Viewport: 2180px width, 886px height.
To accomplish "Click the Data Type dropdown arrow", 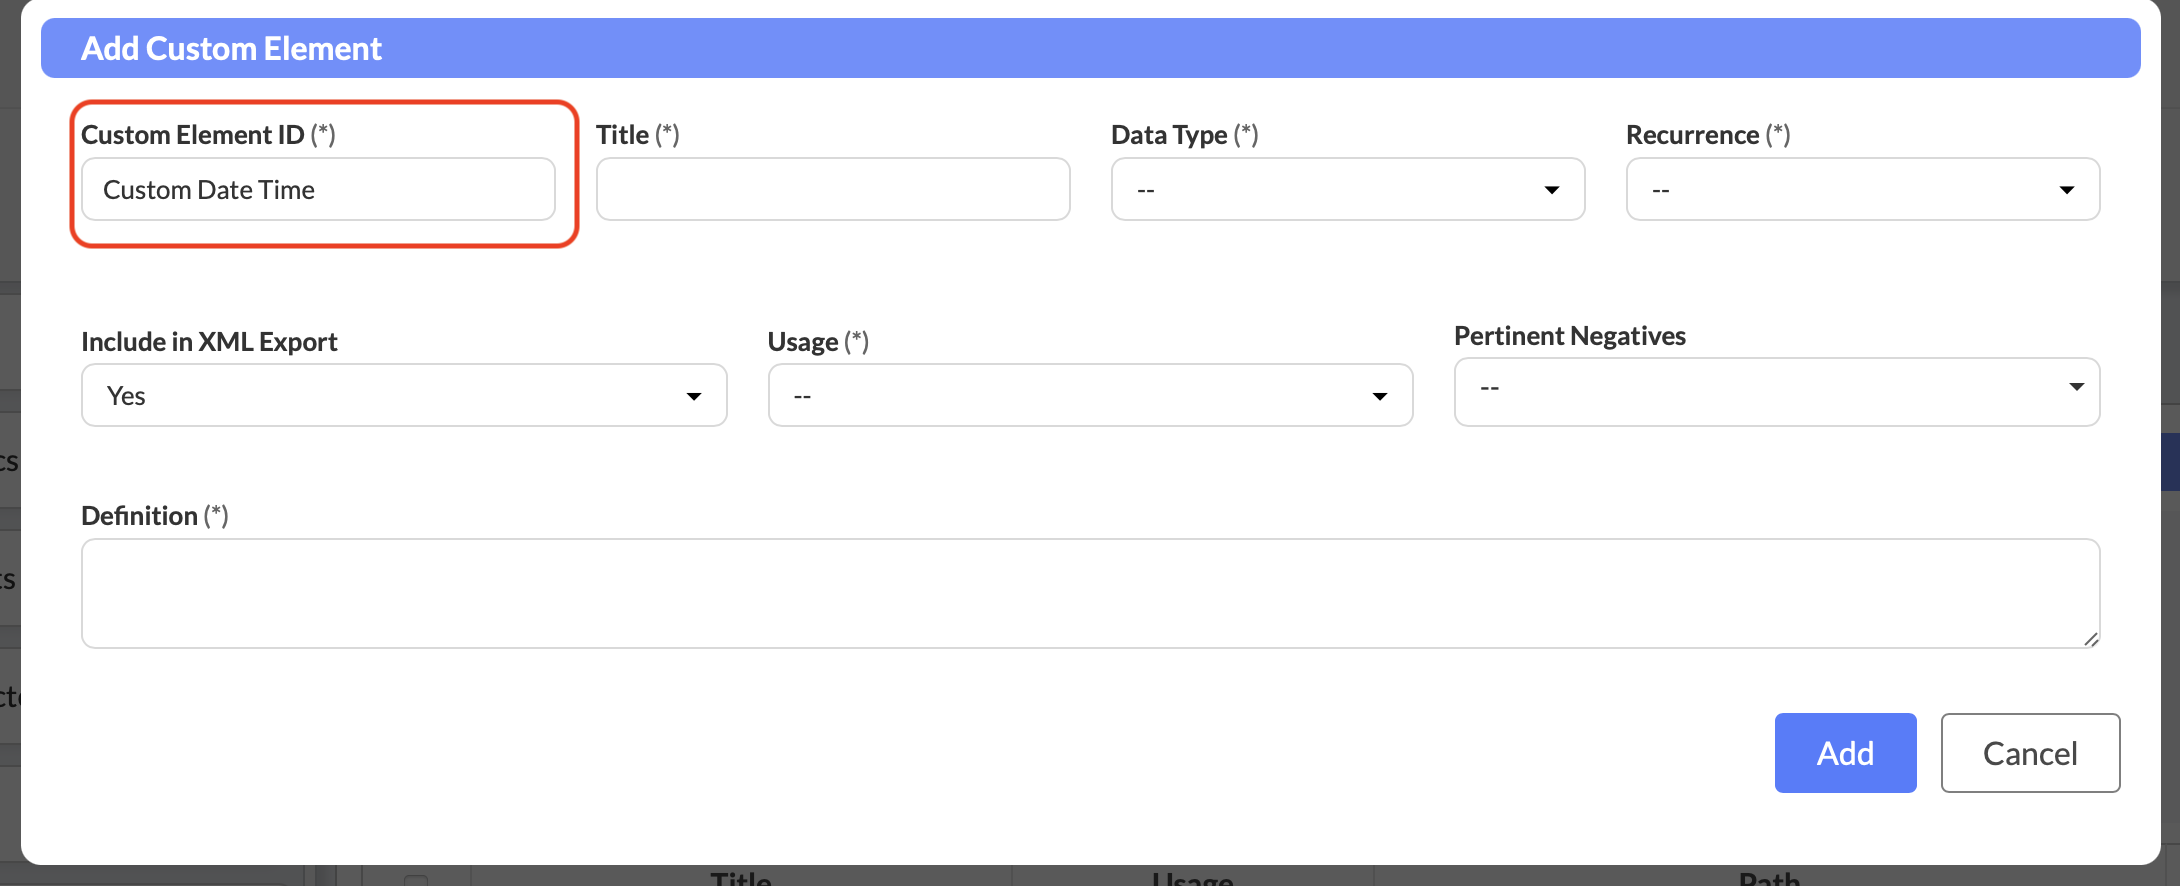I will tap(1551, 190).
